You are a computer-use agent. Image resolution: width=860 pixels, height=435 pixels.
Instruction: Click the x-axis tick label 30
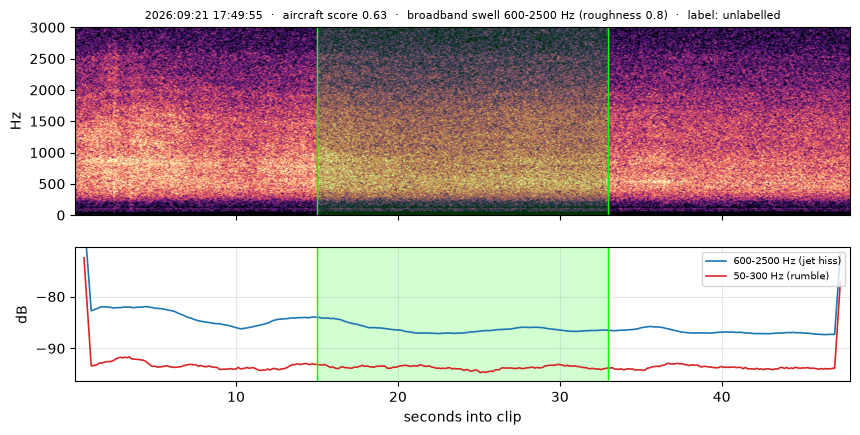(560, 396)
